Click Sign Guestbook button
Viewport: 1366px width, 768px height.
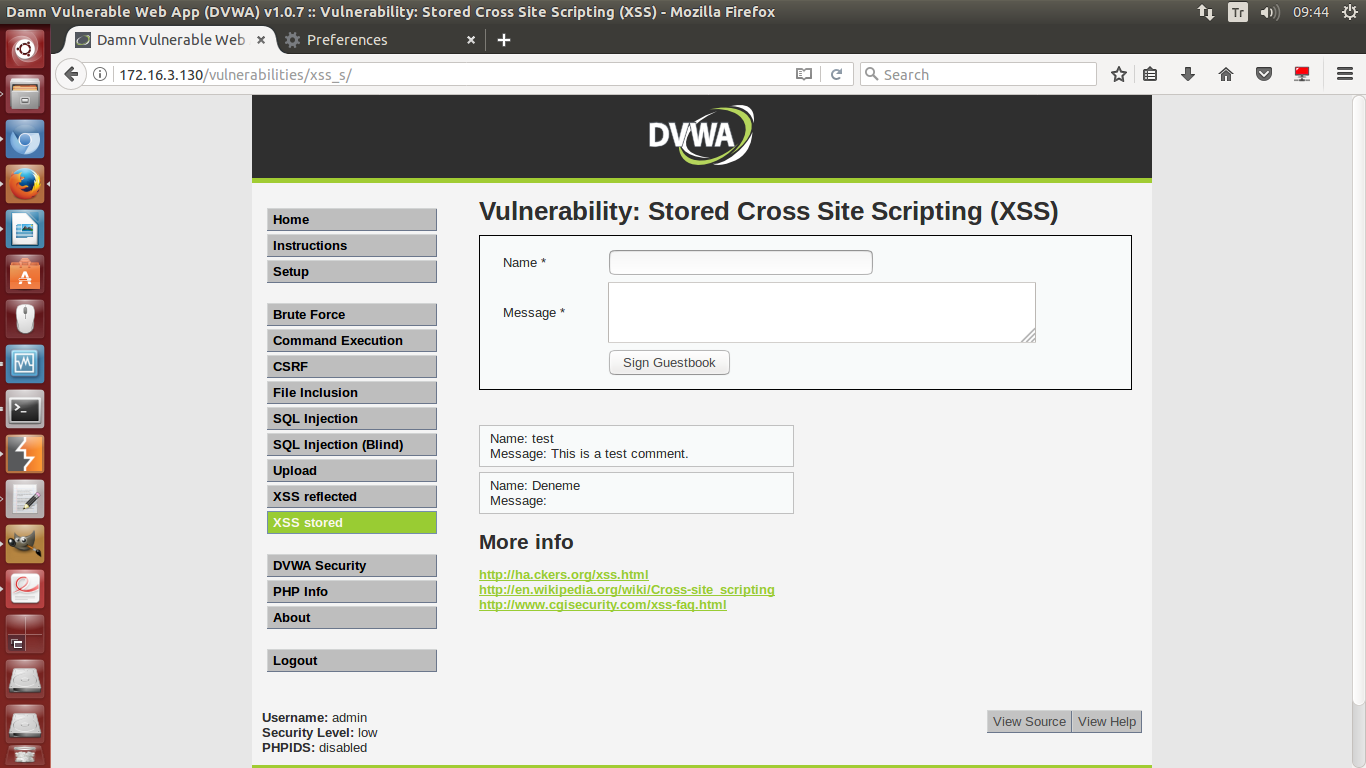(x=669, y=363)
